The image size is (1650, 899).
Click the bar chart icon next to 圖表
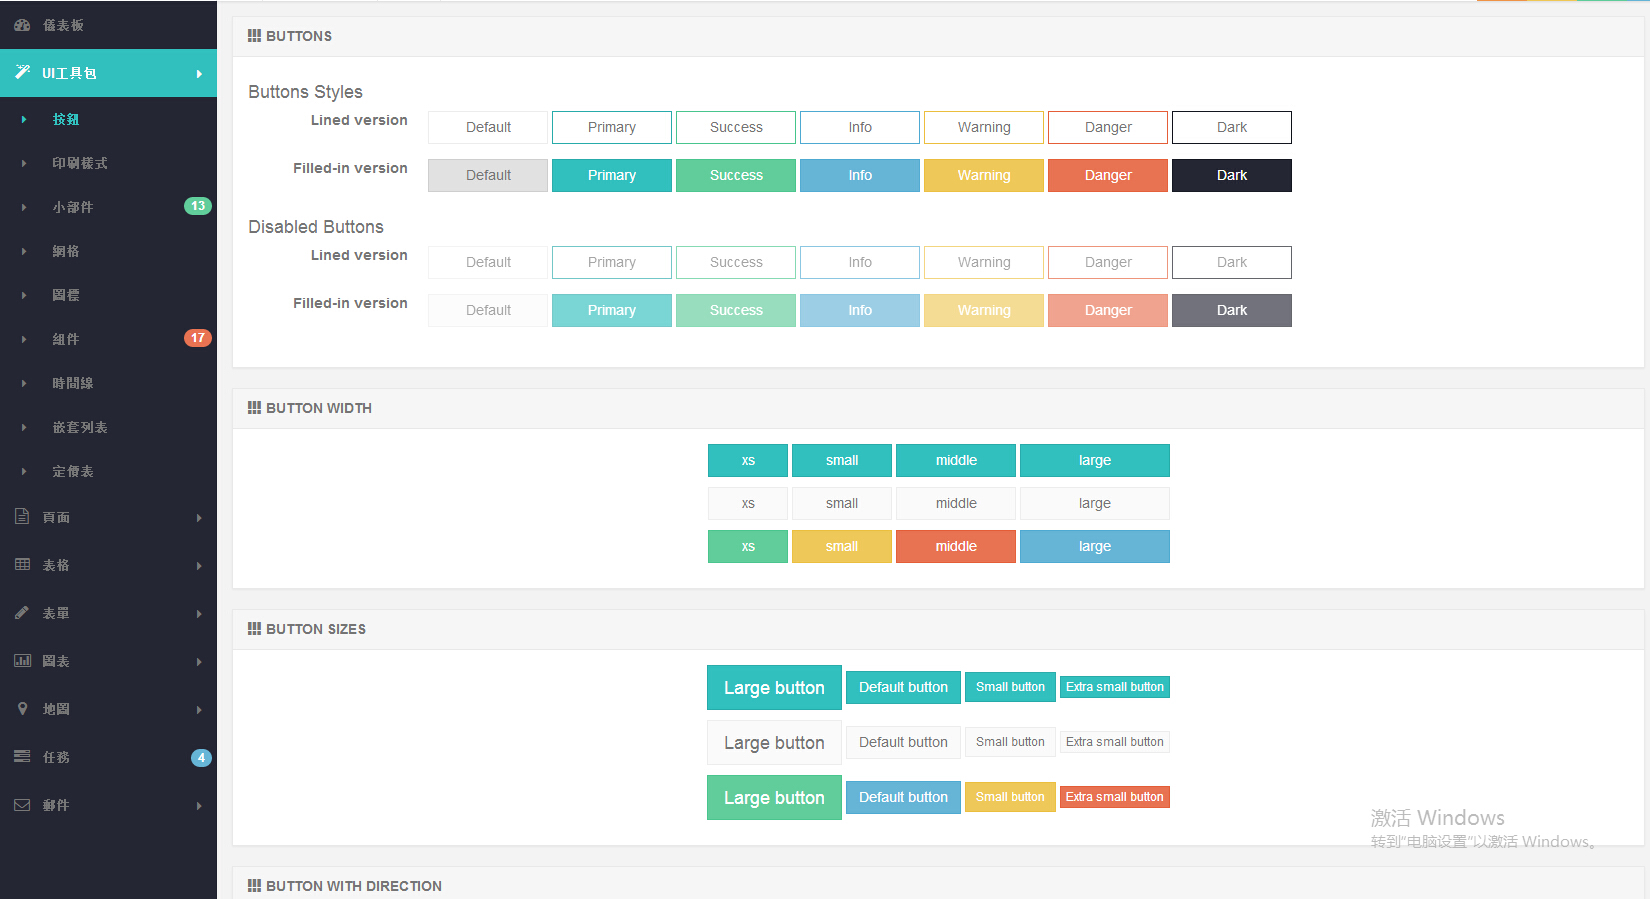[x=22, y=660]
